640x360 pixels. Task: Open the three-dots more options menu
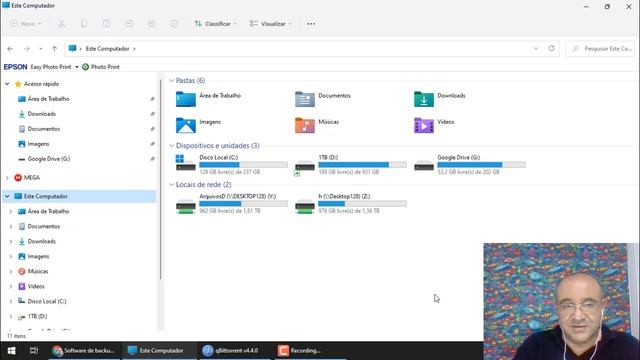pos(311,24)
